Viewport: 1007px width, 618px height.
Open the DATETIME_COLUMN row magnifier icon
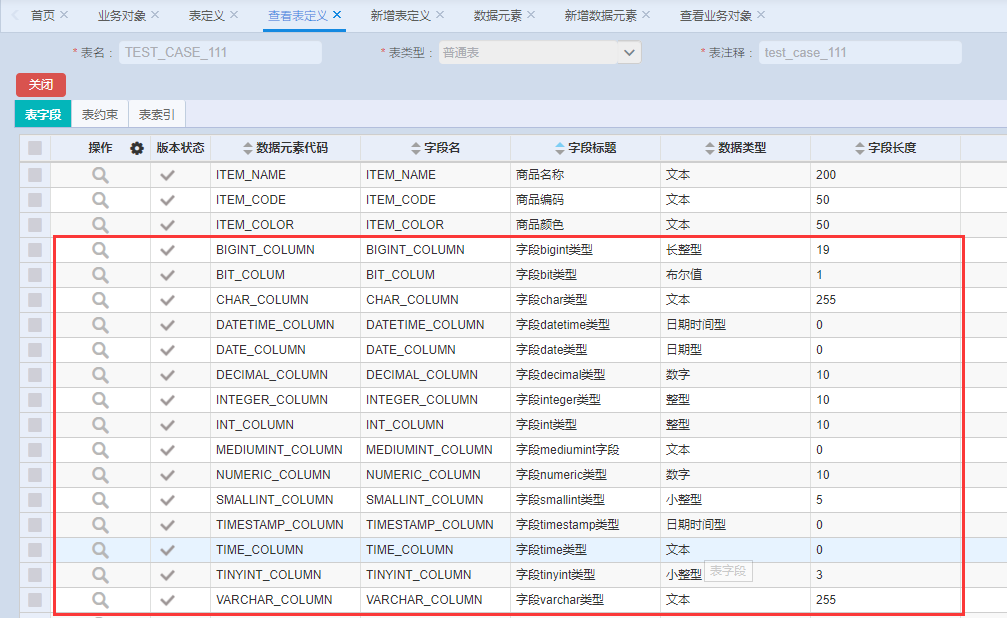coord(100,324)
